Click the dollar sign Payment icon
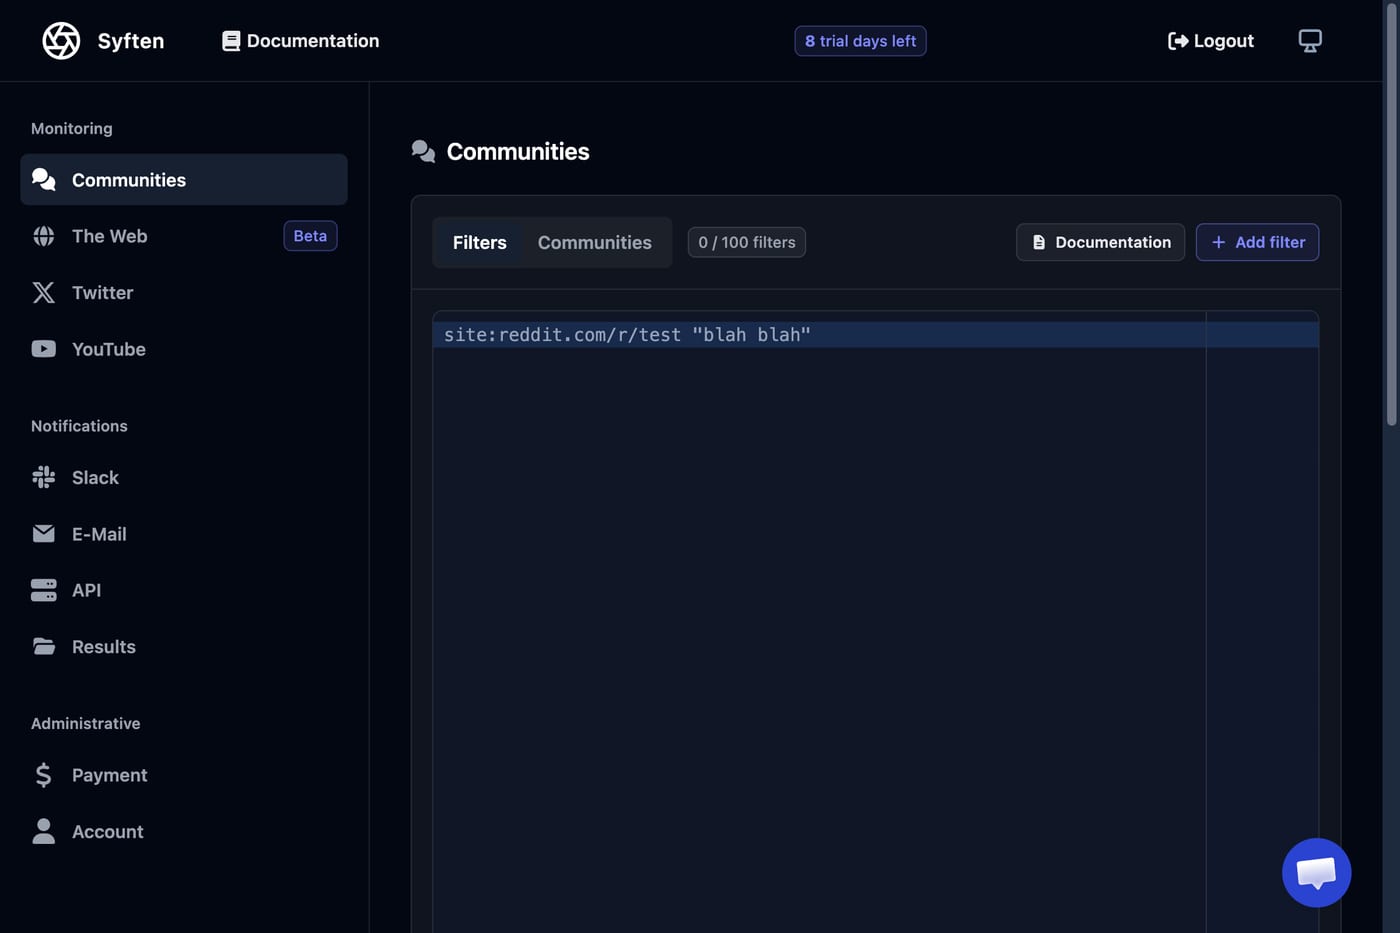The height and width of the screenshot is (933, 1400). pyautogui.click(x=43, y=775)
